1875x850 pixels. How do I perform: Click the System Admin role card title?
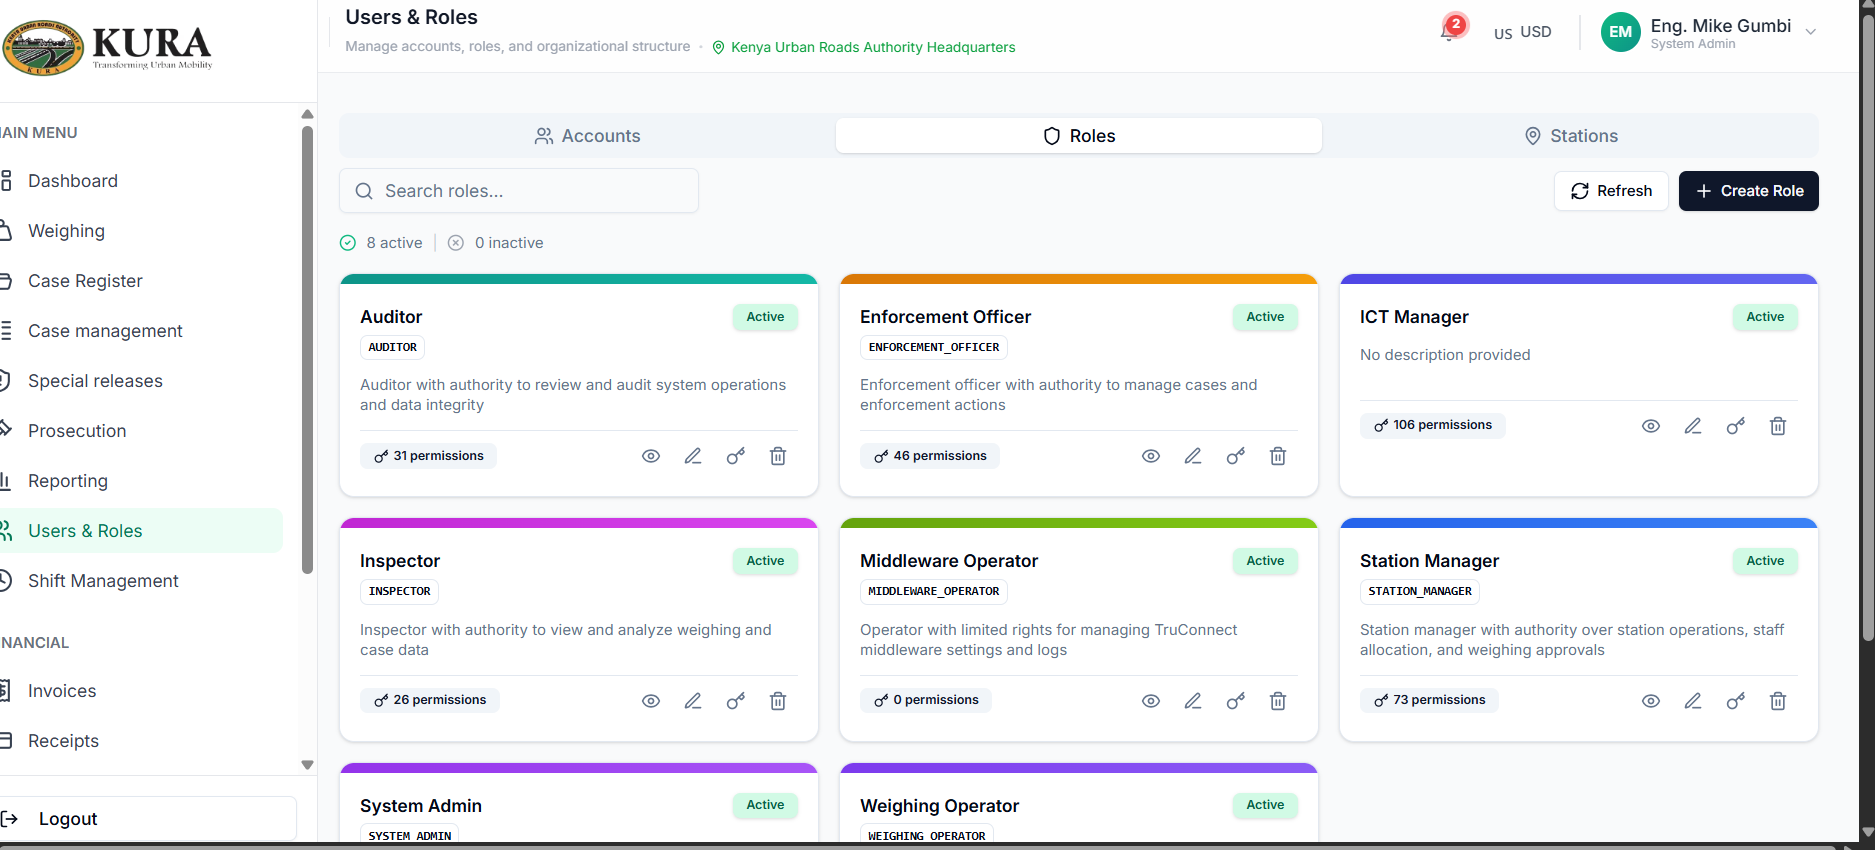(421, 806)
